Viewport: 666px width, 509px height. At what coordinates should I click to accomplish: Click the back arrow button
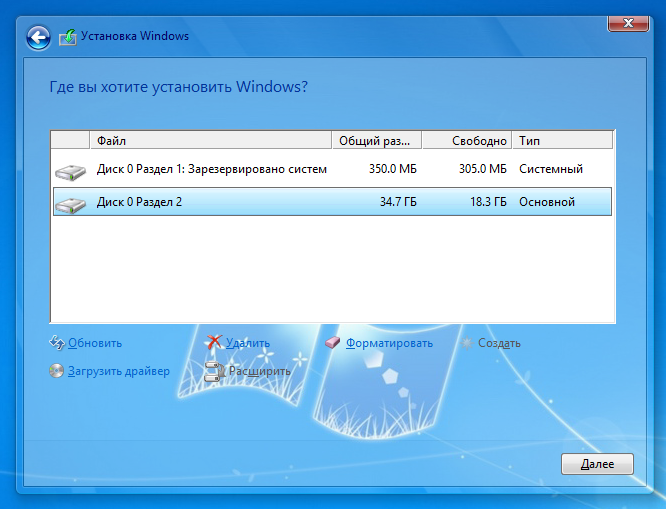pyautogui.click(x=38, y=37)
